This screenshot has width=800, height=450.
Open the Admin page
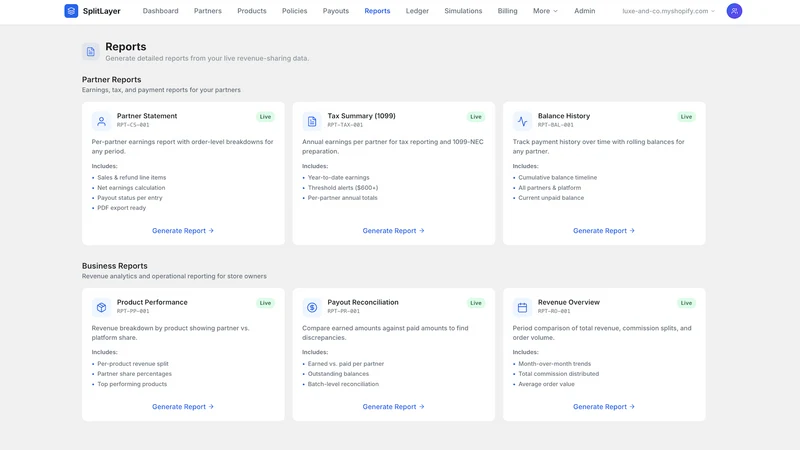[584, 11]
